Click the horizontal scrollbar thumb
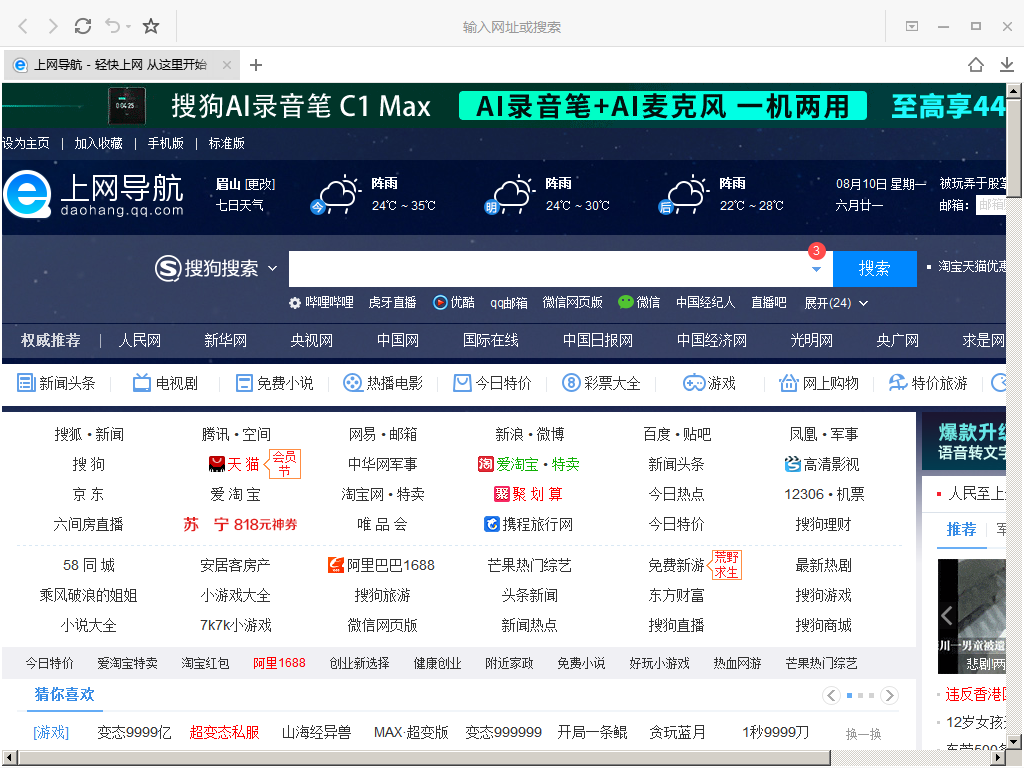Viewport: 1024px width, 768px height. pos(424,758)
